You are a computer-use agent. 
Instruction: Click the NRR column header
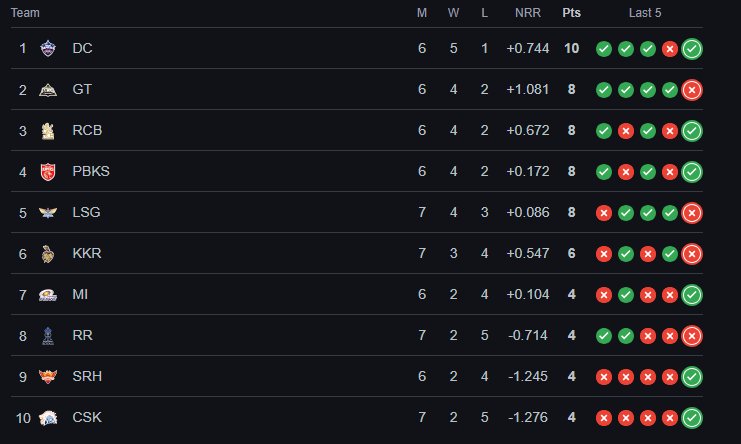pos(527,13)
